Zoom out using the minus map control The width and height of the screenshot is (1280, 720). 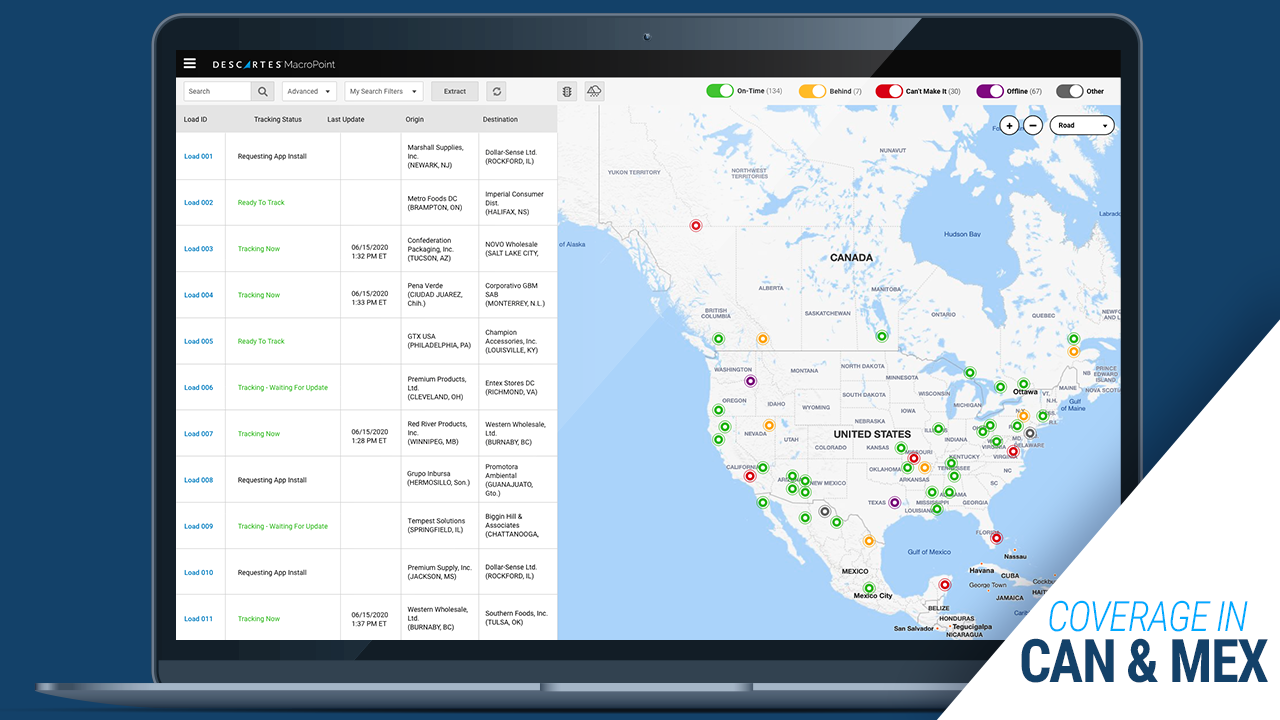point(1033,125)
